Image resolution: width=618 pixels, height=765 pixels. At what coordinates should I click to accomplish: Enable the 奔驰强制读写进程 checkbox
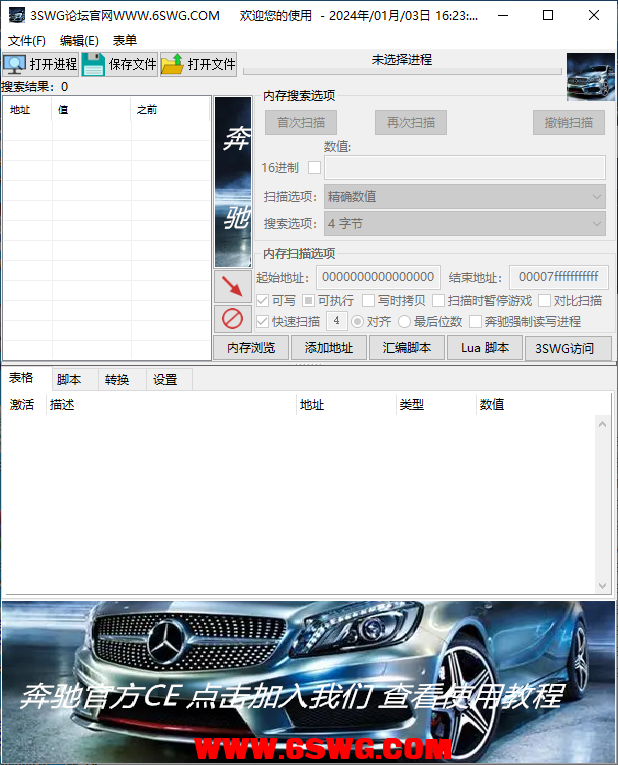coord(475,322)
